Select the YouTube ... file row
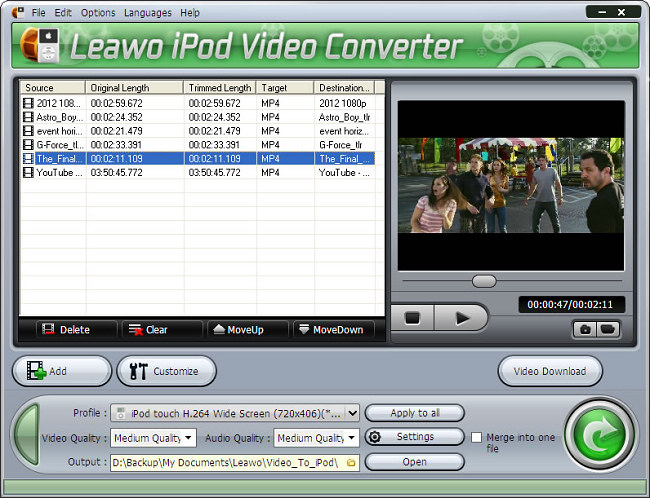650x498 pixels. coord(198,172)
